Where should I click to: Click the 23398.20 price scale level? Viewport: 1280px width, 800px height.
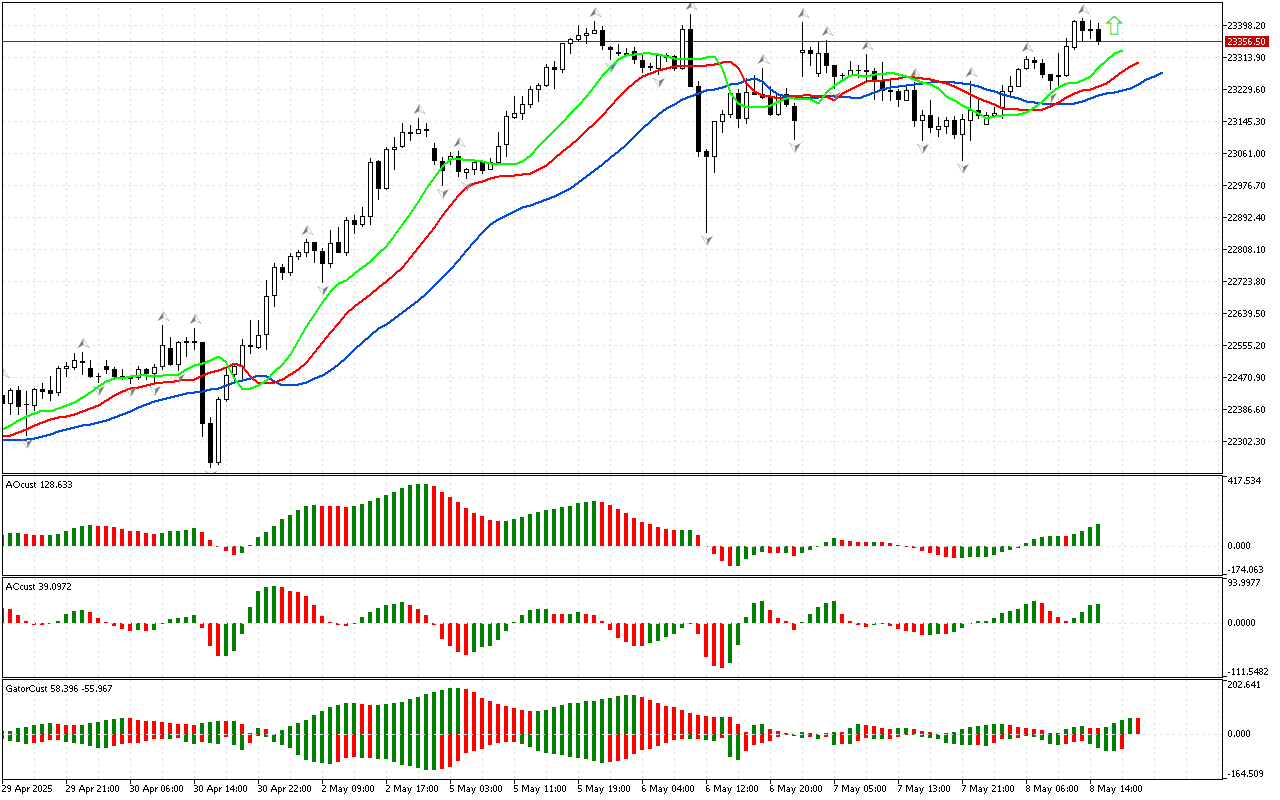(1246, 26)
